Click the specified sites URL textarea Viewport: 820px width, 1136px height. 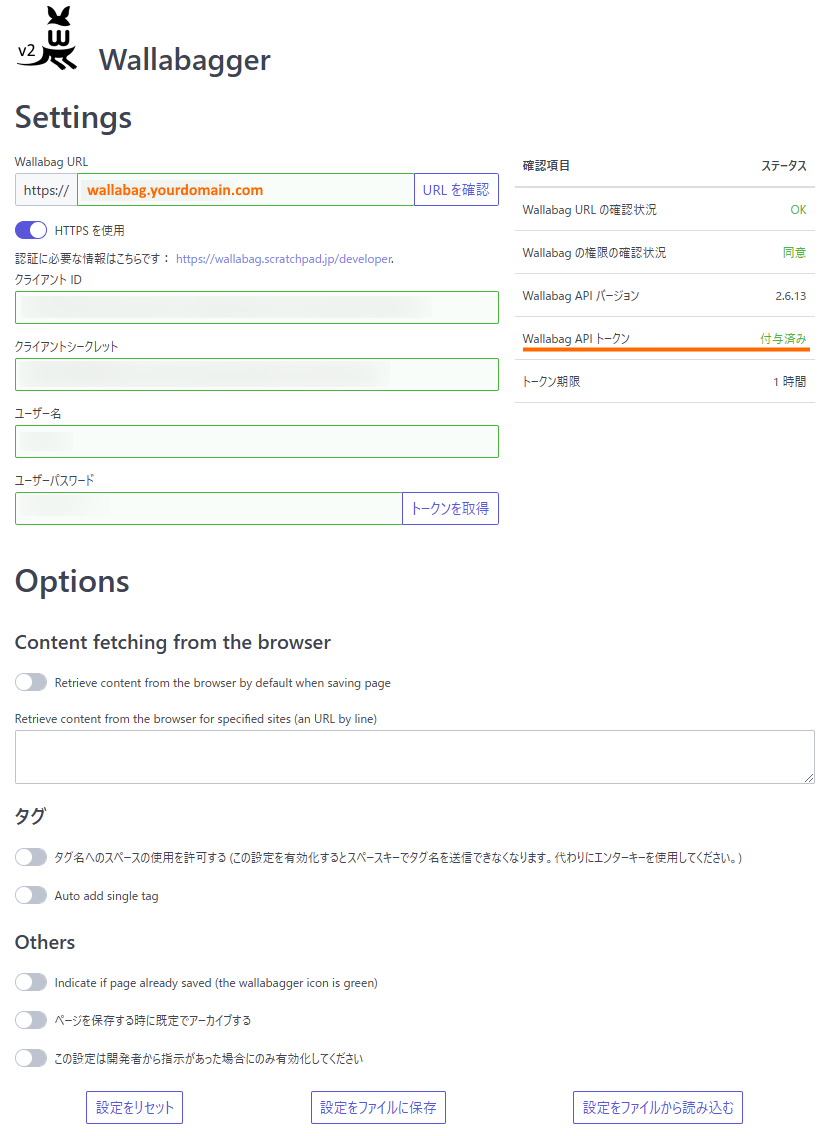[414, 757]
